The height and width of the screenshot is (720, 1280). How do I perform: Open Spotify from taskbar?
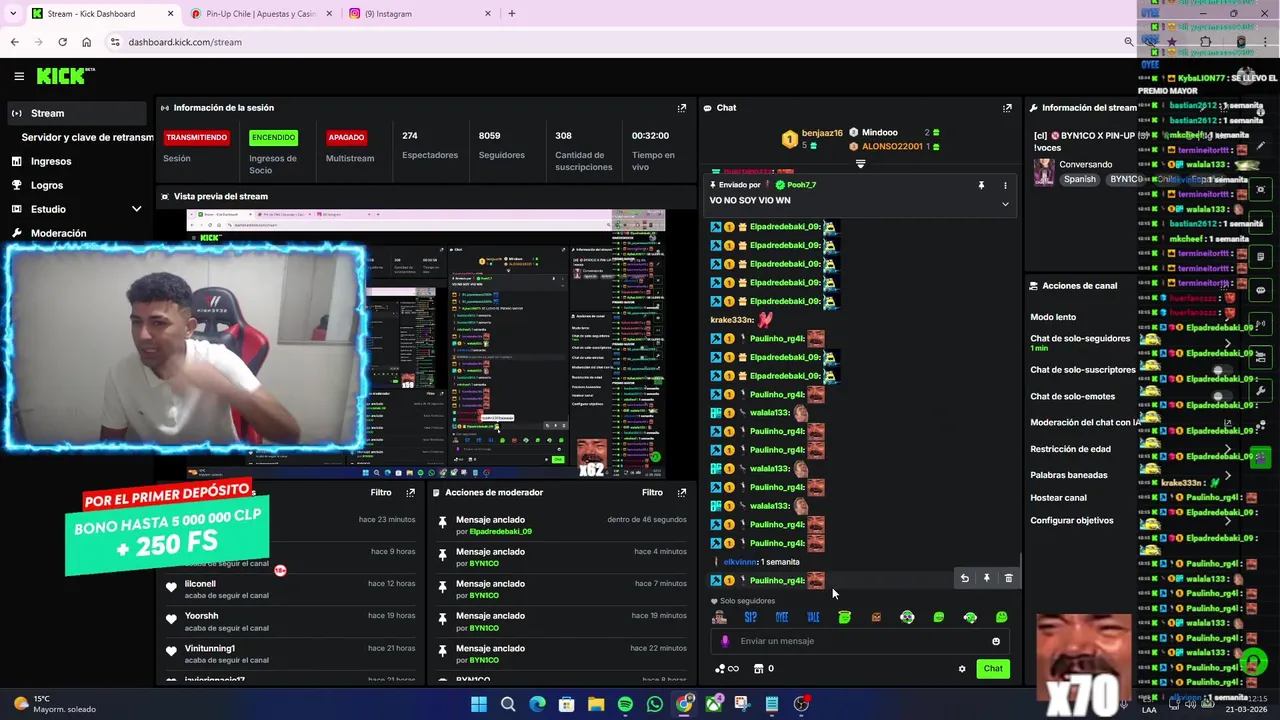pyautogui.click(x=625, y=704)
